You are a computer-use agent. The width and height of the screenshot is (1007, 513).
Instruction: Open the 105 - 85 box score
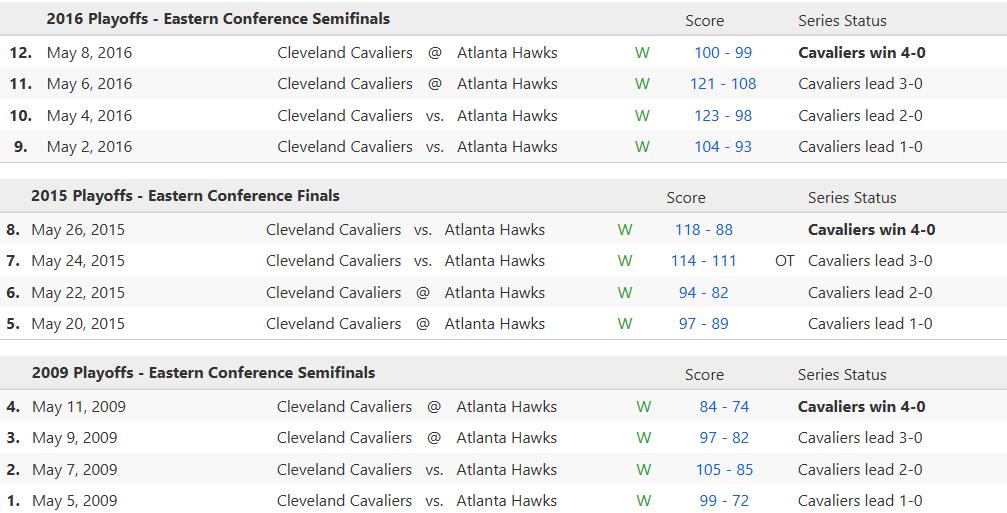click(x=723, y=470)
